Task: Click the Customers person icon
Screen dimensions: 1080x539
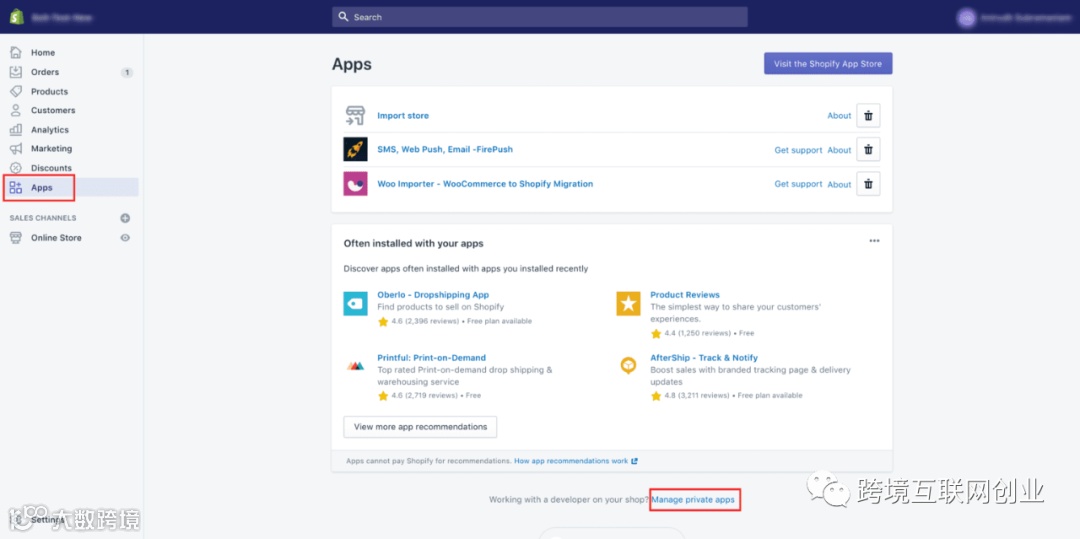Action: click(x=16, y=110)
